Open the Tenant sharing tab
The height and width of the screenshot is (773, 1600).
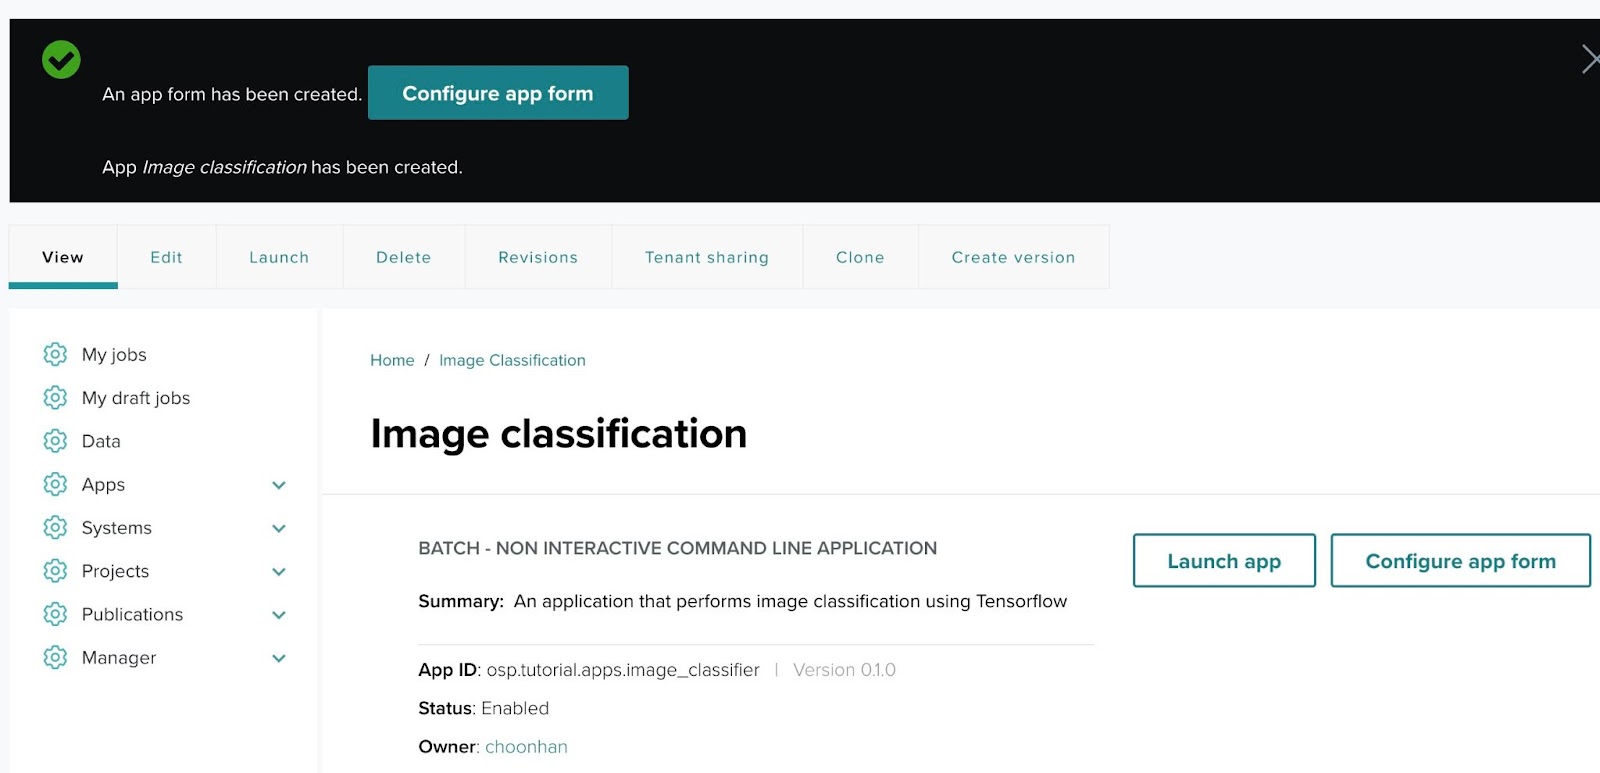(707, 257)
